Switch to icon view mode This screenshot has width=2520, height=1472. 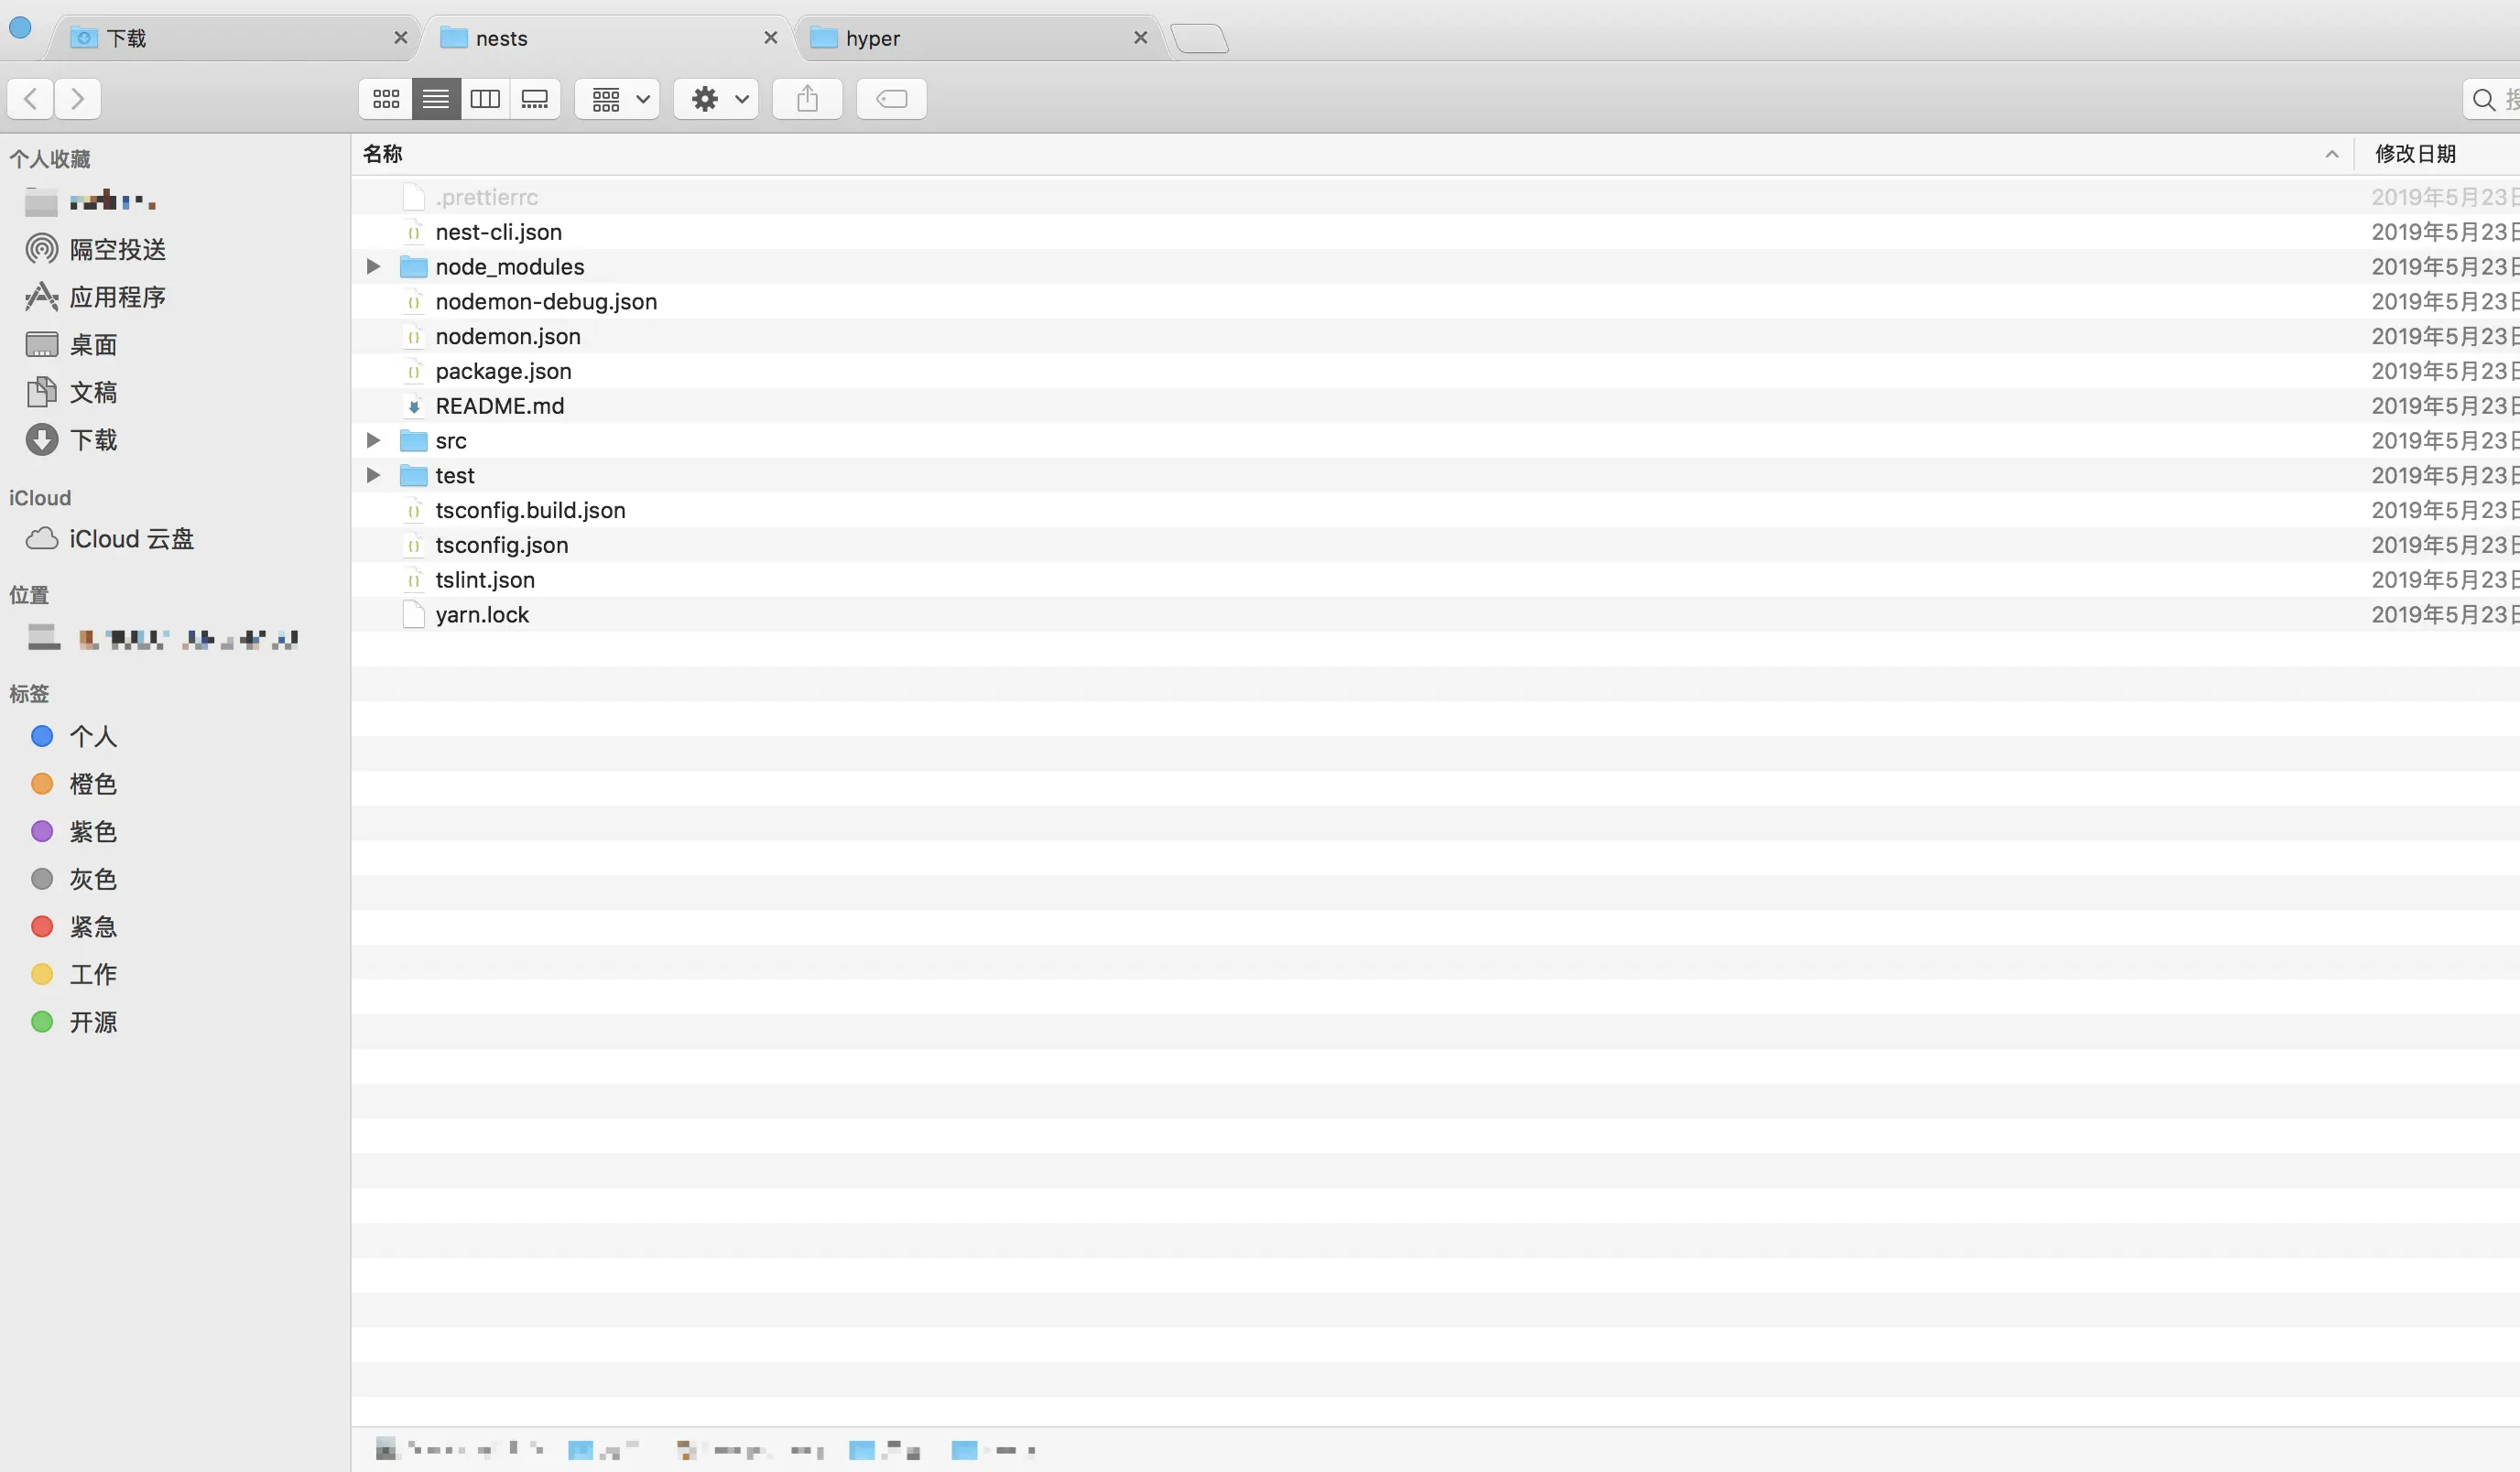click(x=386, y=99)
